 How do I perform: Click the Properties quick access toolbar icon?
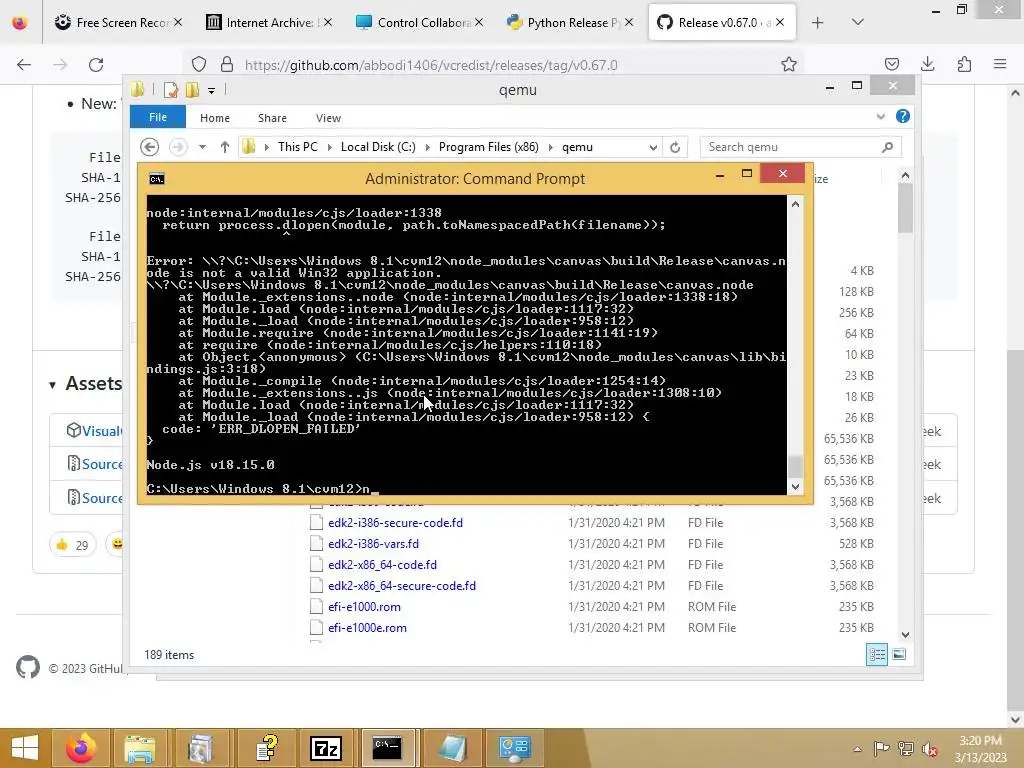coord(171,90)
